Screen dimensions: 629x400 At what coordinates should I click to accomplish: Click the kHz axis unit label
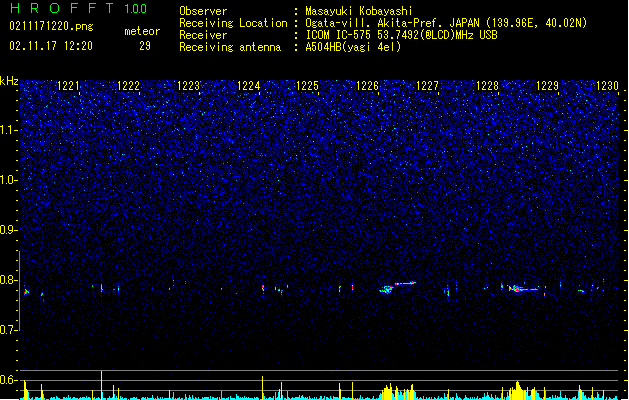pos(9,81)
